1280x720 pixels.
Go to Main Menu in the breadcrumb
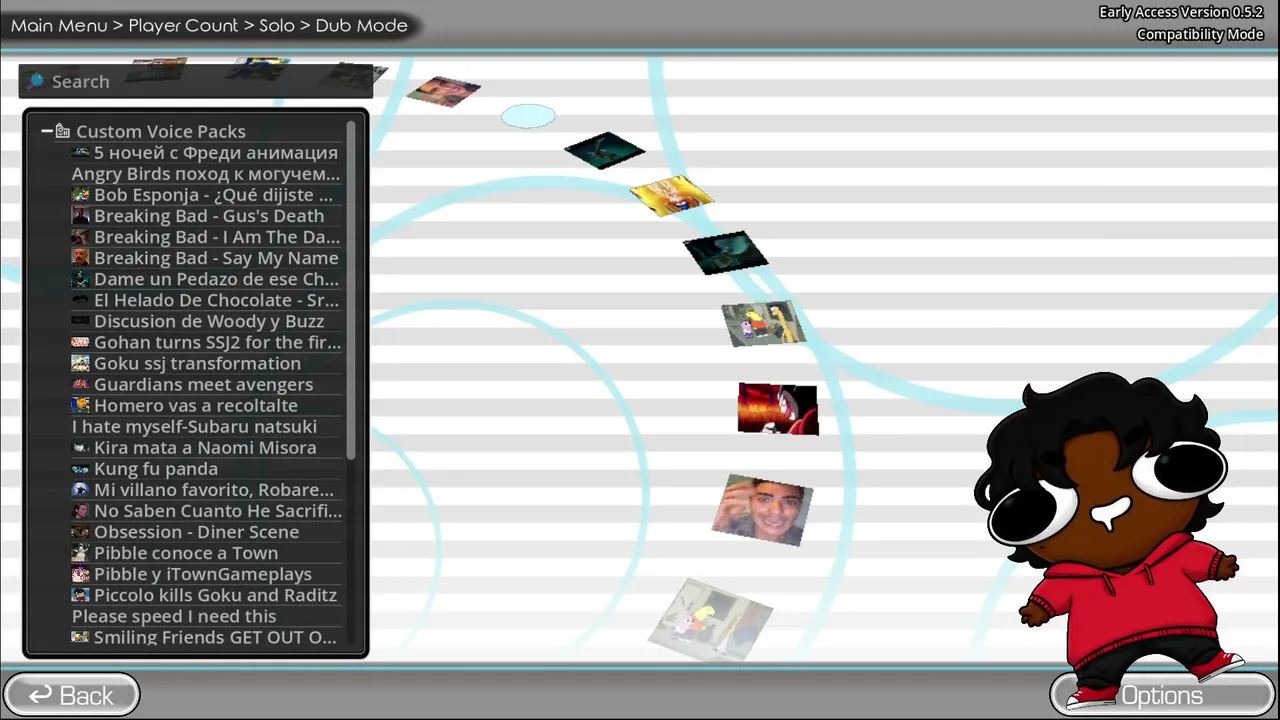pyautogui.click(x=59, y=25)
